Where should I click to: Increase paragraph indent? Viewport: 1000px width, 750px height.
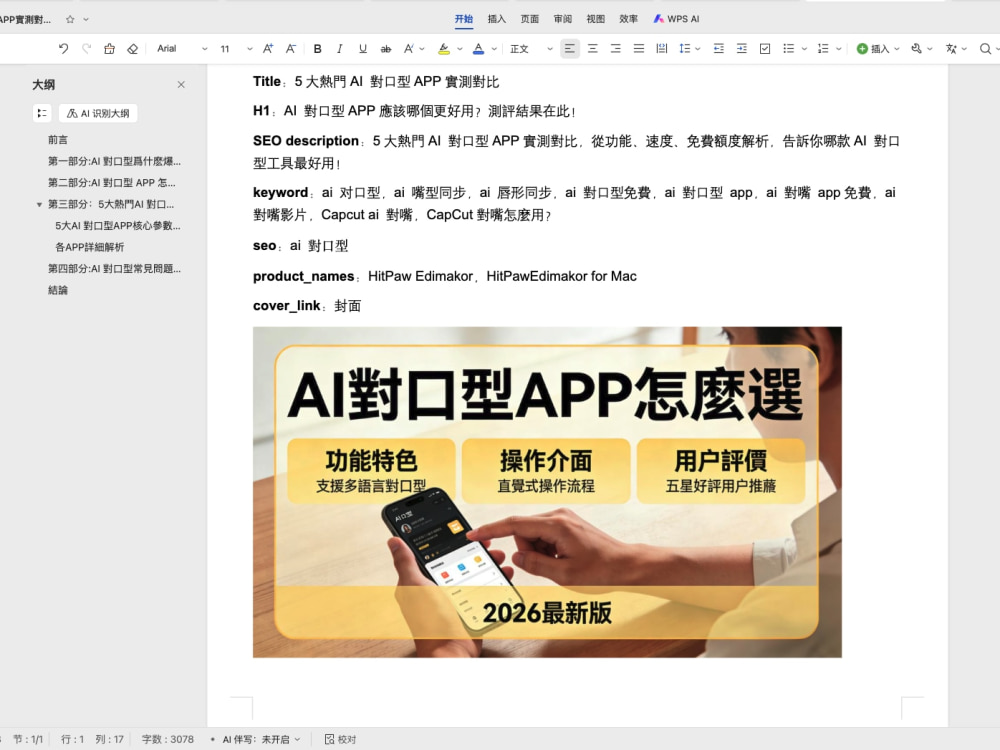click(x=741, y=48)
